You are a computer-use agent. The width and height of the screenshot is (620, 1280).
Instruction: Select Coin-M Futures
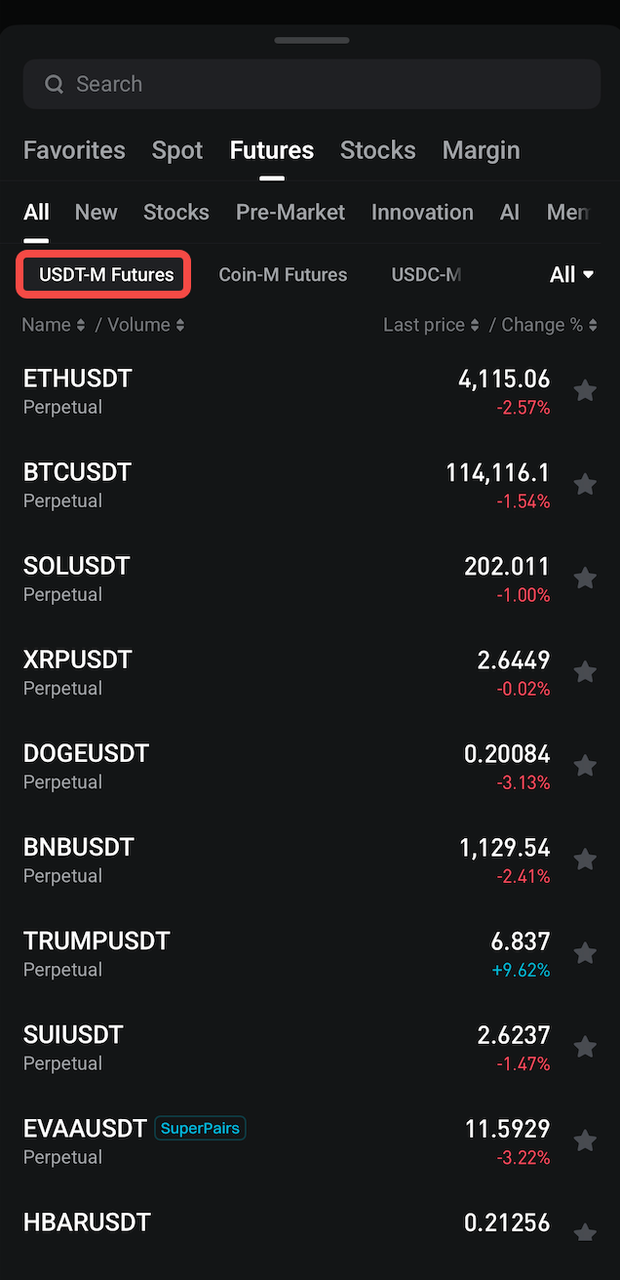pos(283,274)
